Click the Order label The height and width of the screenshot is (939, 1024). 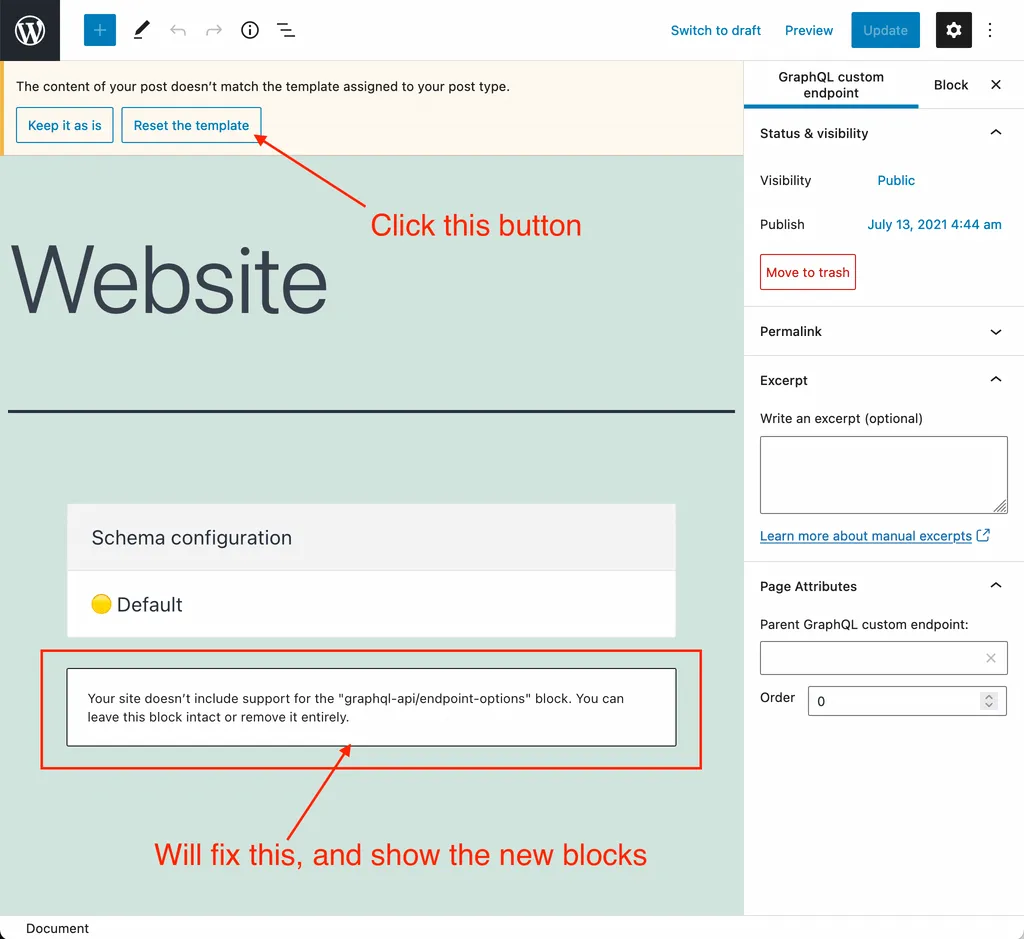(x=777, y=697)
